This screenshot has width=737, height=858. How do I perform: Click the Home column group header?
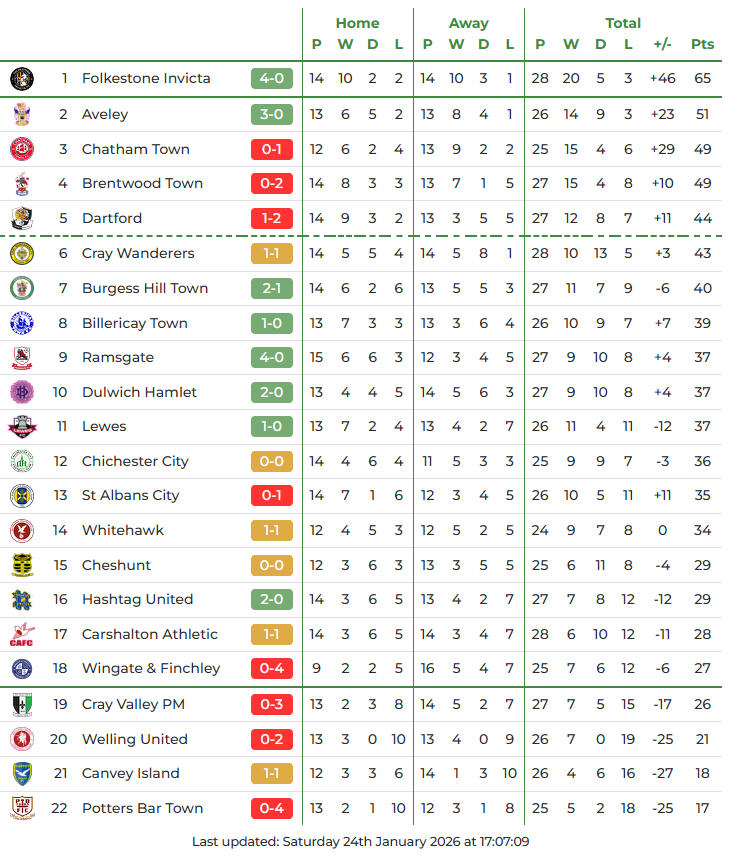click(357, 23)
